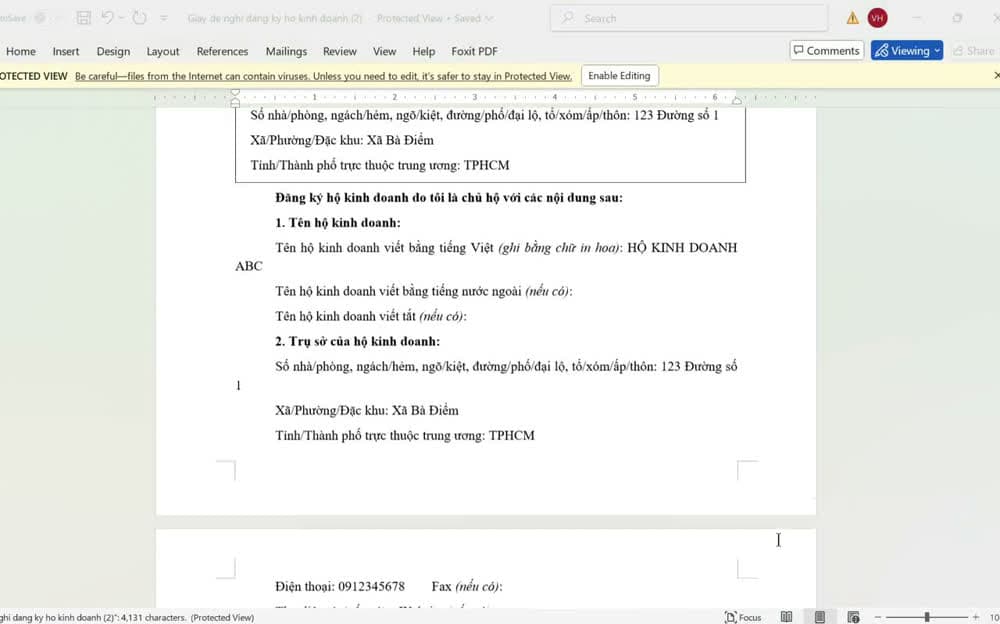Click the Enable Editing button

pyautogui.click(x=619, y=76)
